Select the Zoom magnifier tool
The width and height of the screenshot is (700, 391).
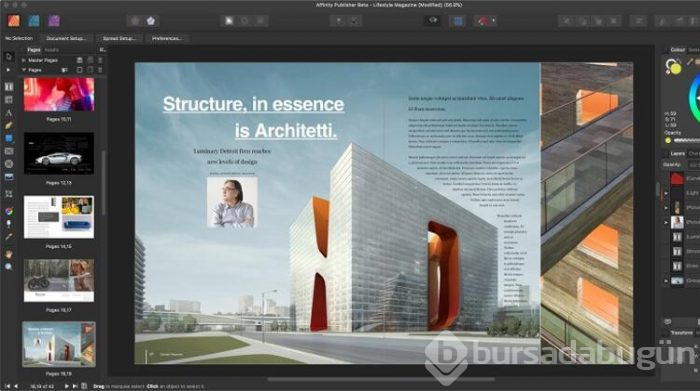[8, 267]
